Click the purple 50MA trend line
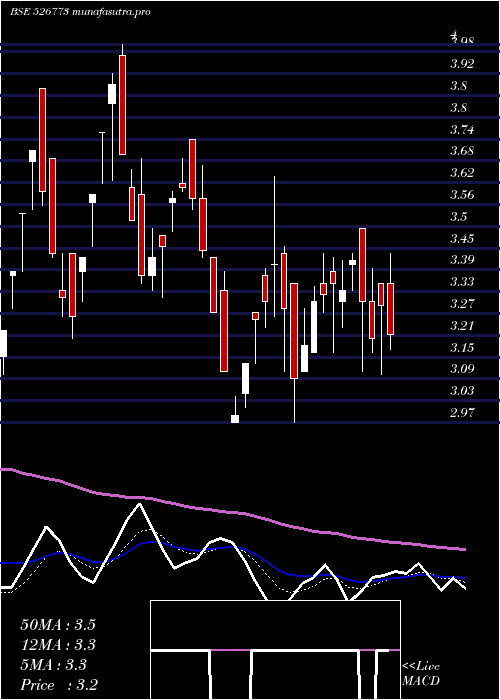The height and width of the screenshot is (700, 500). 232,512
